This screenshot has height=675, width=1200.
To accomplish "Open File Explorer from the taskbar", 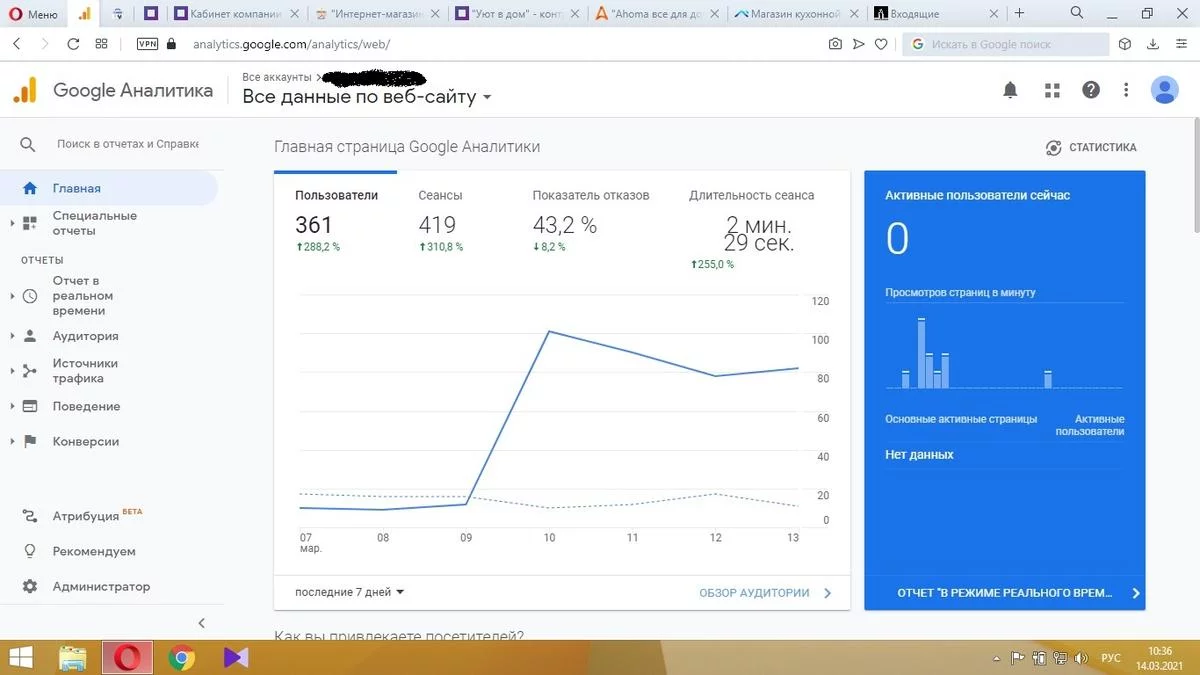I will coord(73,658).
